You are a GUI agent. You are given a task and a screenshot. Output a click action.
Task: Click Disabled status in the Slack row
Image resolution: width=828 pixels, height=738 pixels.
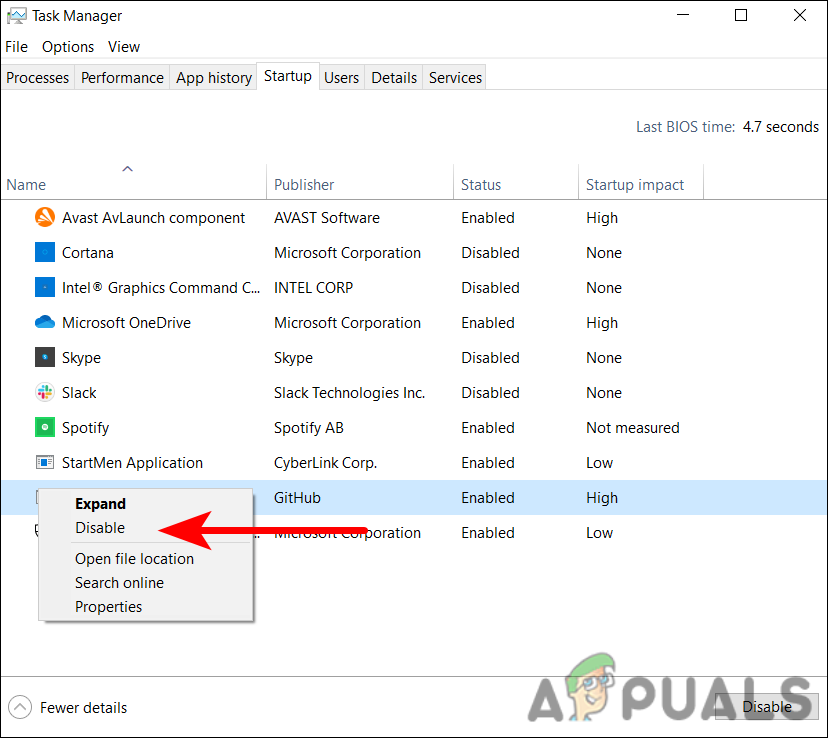491,393
